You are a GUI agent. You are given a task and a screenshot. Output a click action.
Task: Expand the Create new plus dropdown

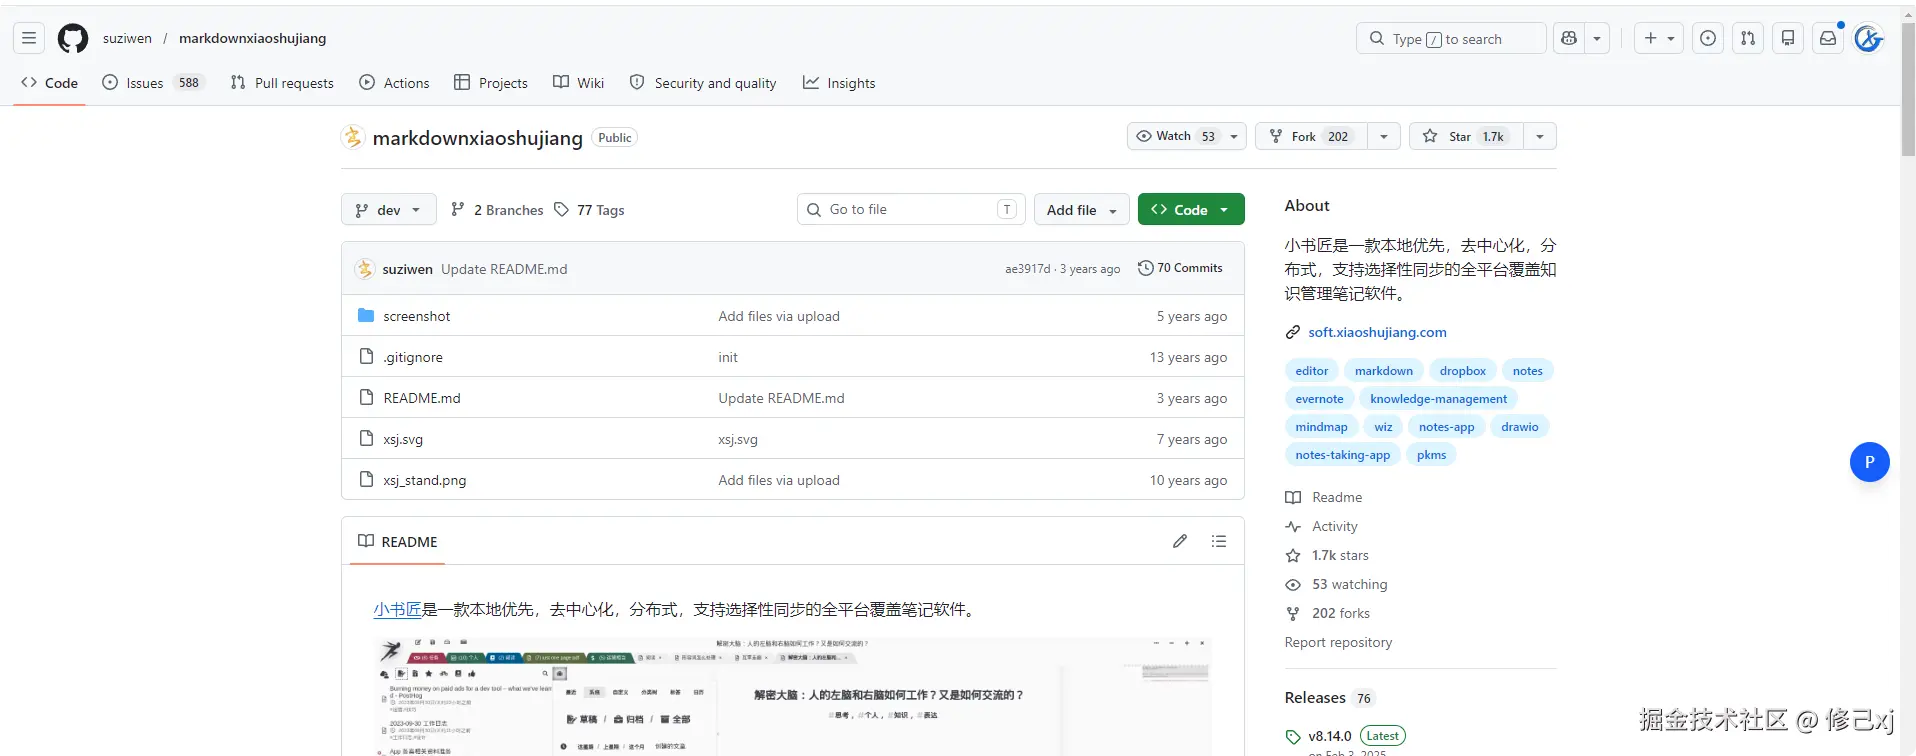1659,38
